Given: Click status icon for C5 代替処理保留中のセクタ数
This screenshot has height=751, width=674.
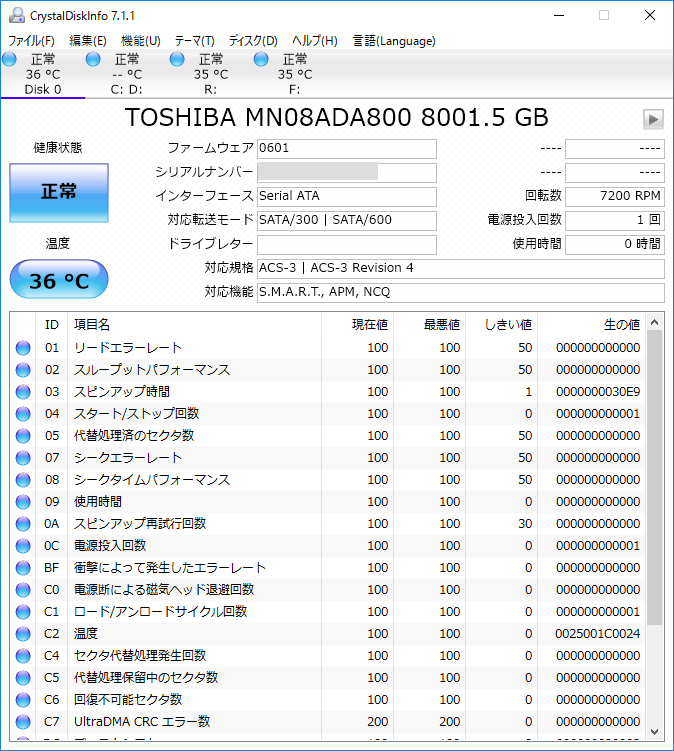Looking at the screenshot, I should pos(23,678).
